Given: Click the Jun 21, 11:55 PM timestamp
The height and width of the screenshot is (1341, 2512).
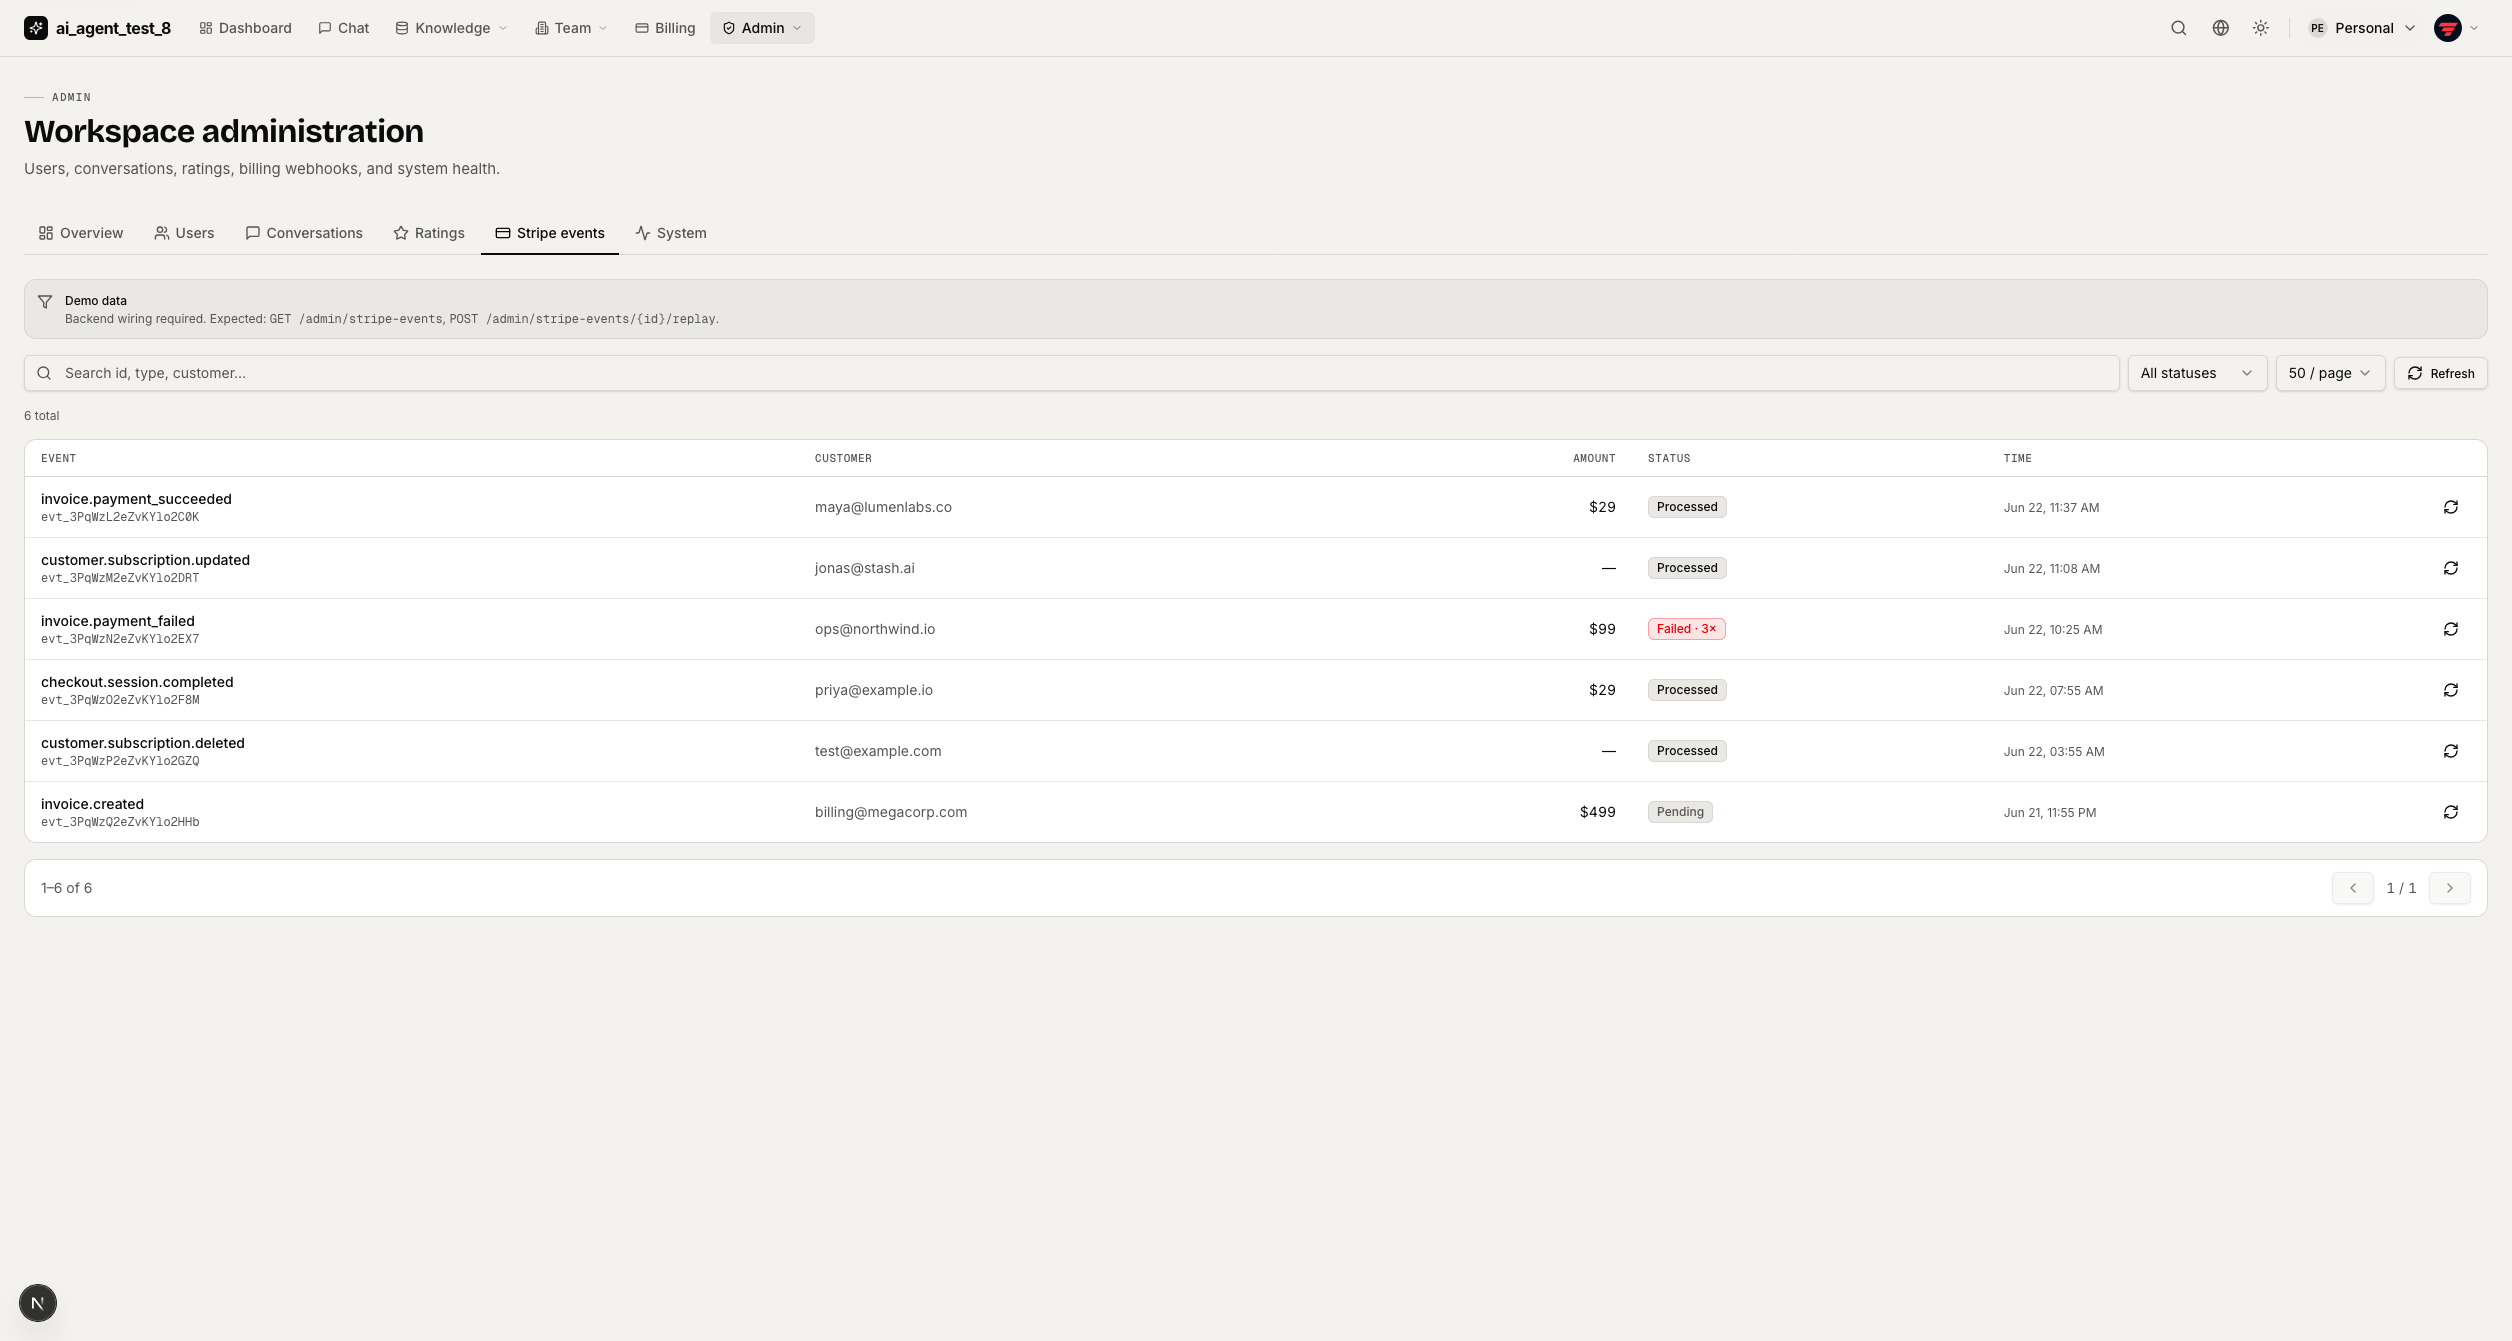Looking at the screenshot, I should click(2049, 813).
